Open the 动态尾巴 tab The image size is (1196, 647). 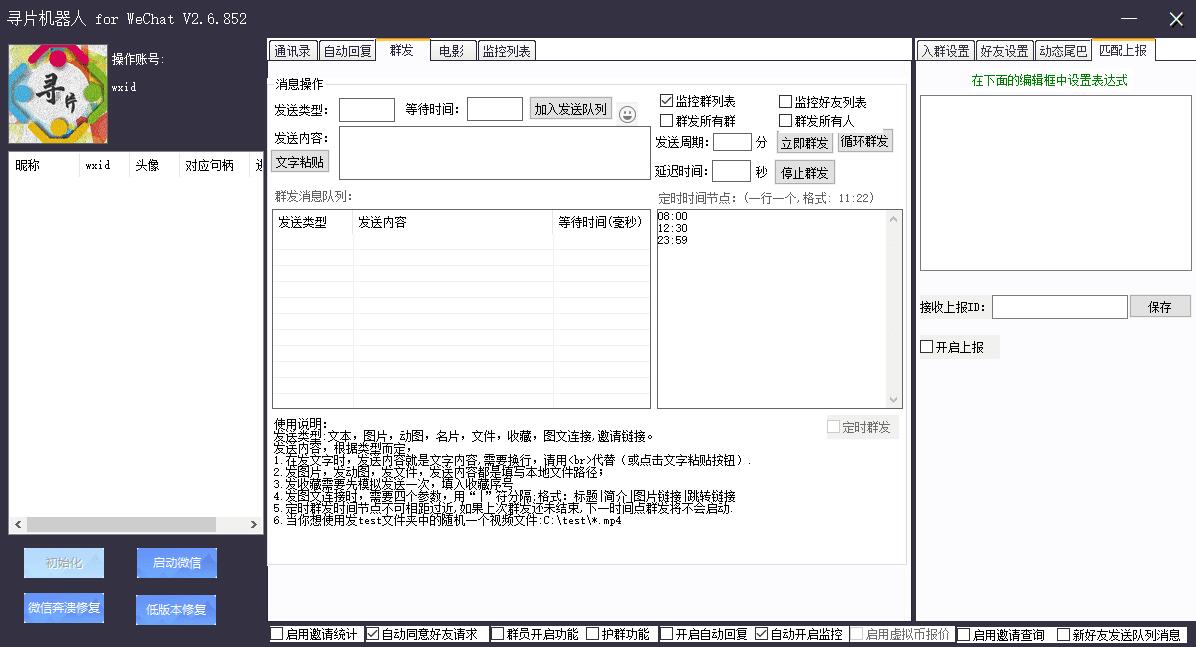point(1063,51)
